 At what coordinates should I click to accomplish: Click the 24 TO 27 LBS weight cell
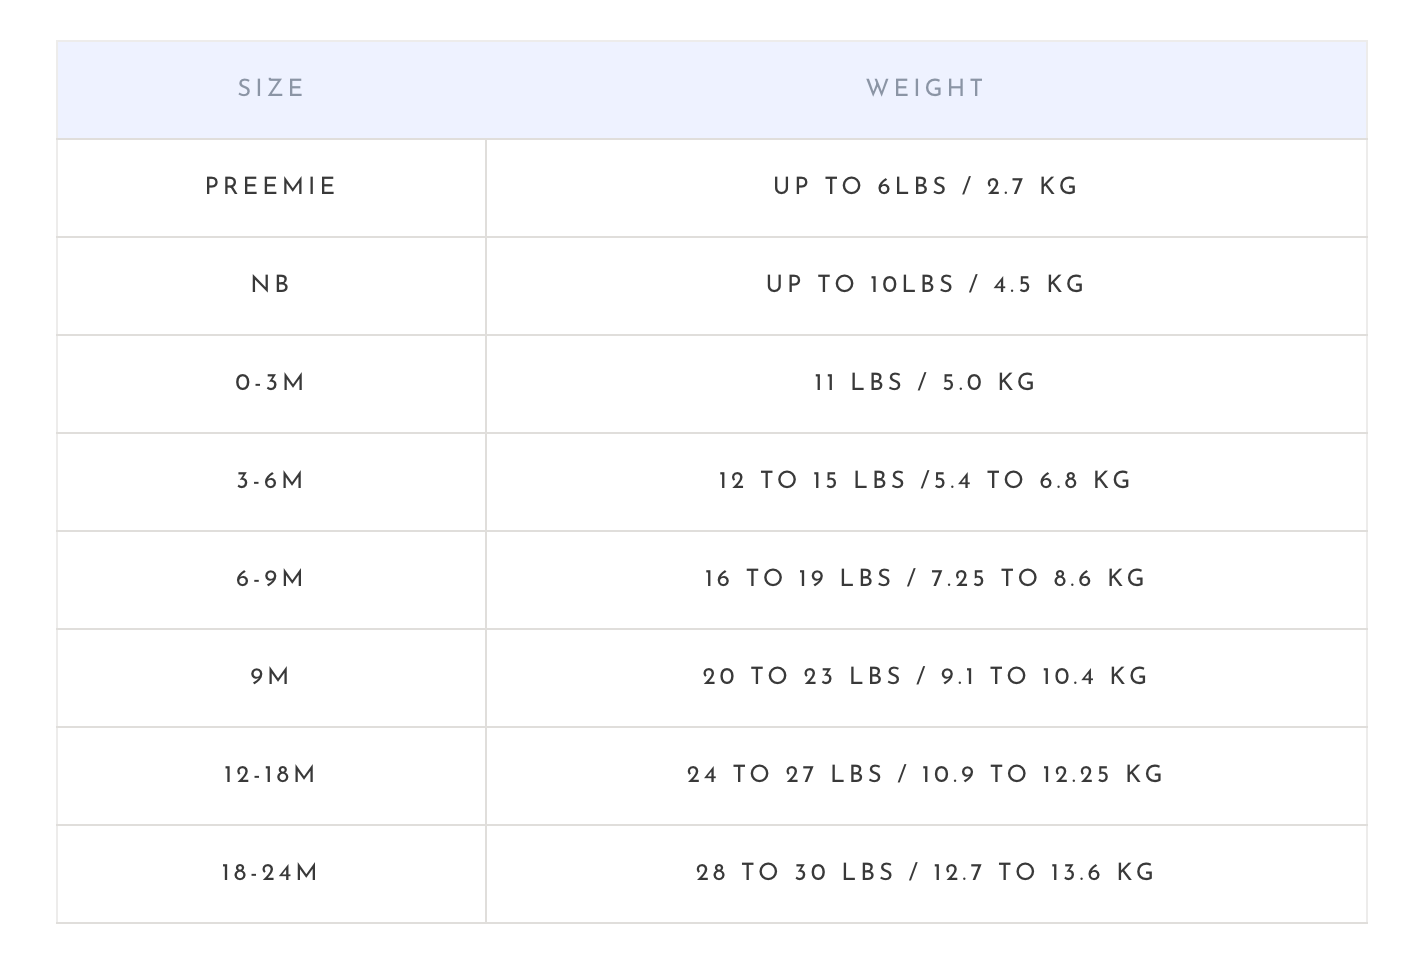(x=926, y=776)
